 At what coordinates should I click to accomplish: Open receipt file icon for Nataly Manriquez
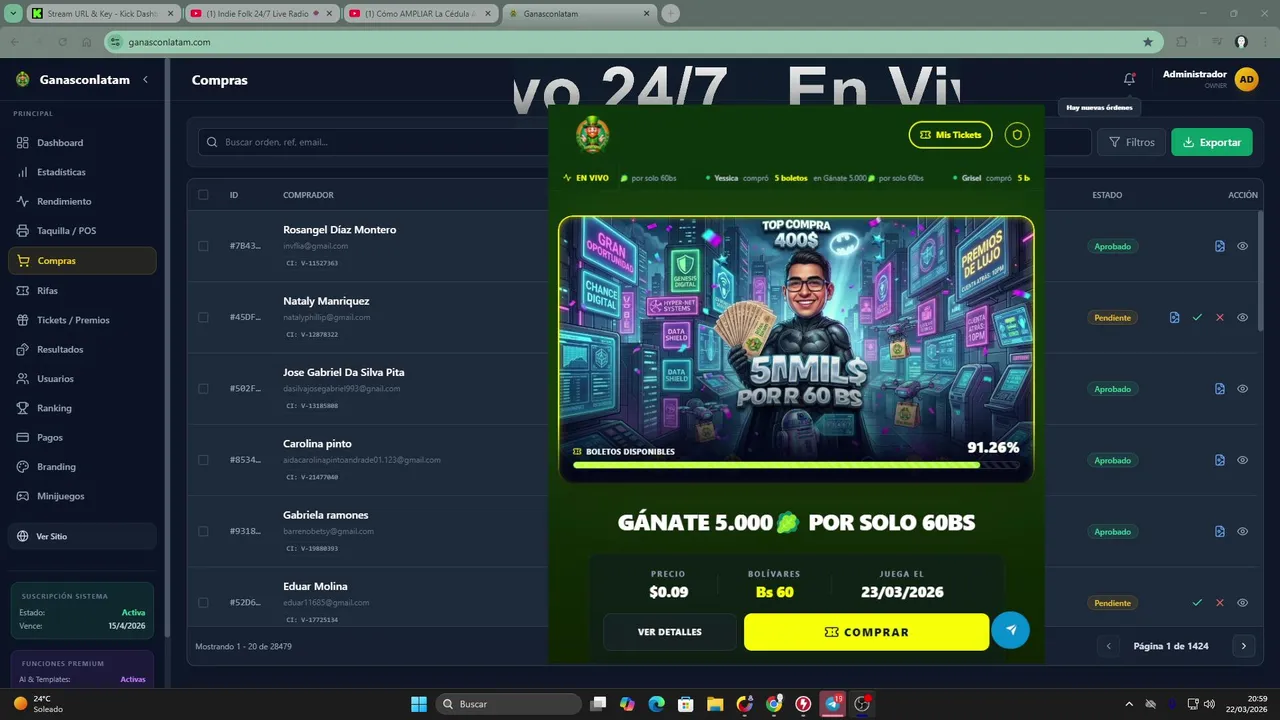[x=1174, y=317]
